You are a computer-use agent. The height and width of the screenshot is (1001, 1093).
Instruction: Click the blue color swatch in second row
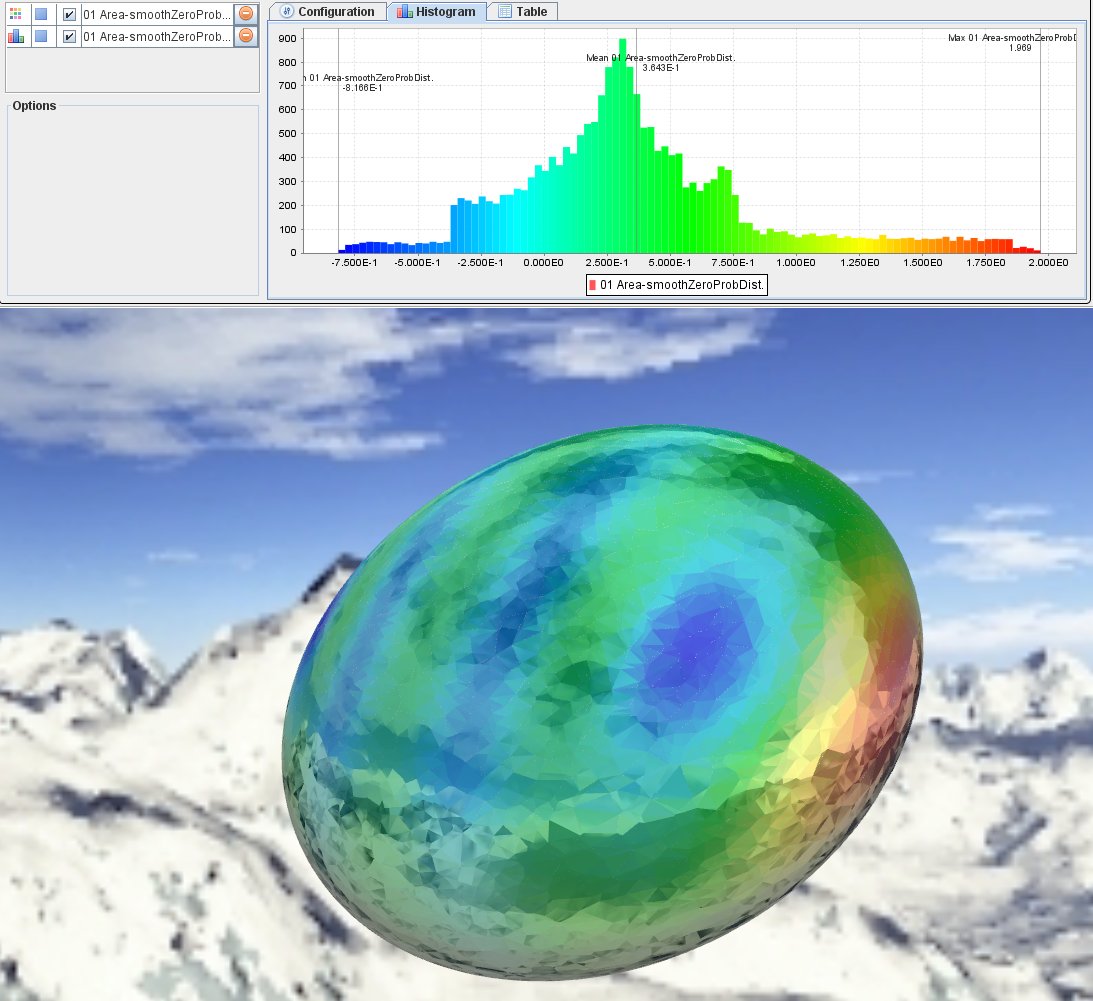coord(41,36)
